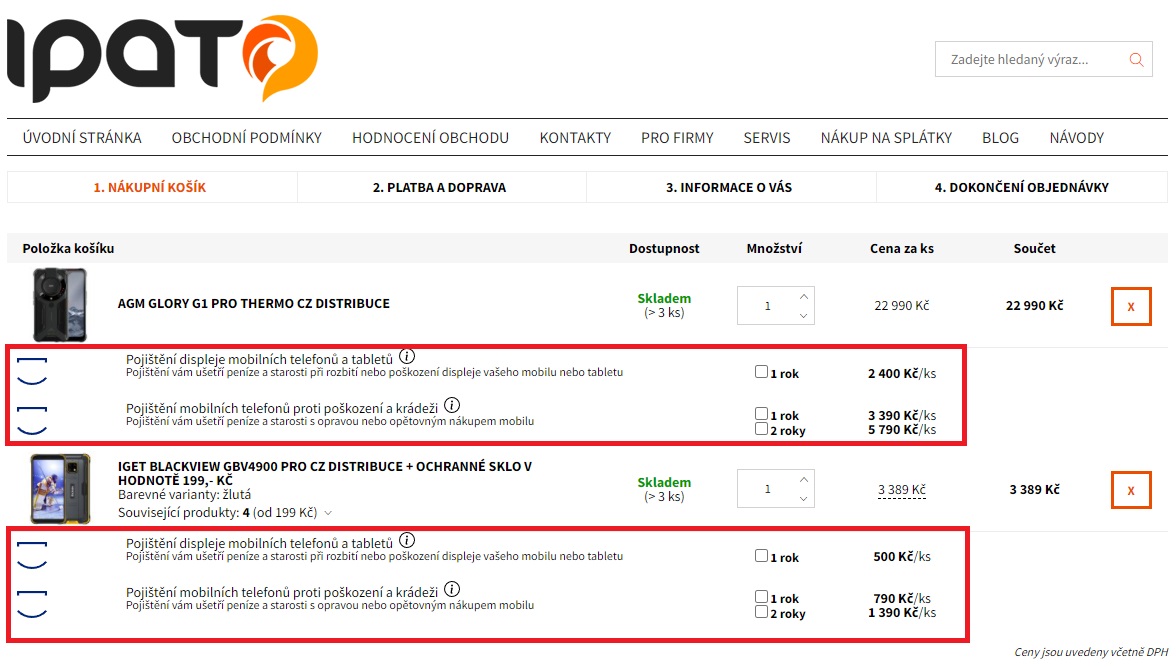Increase quantity of AGM Glory G1 Pro

click(803, 296)
